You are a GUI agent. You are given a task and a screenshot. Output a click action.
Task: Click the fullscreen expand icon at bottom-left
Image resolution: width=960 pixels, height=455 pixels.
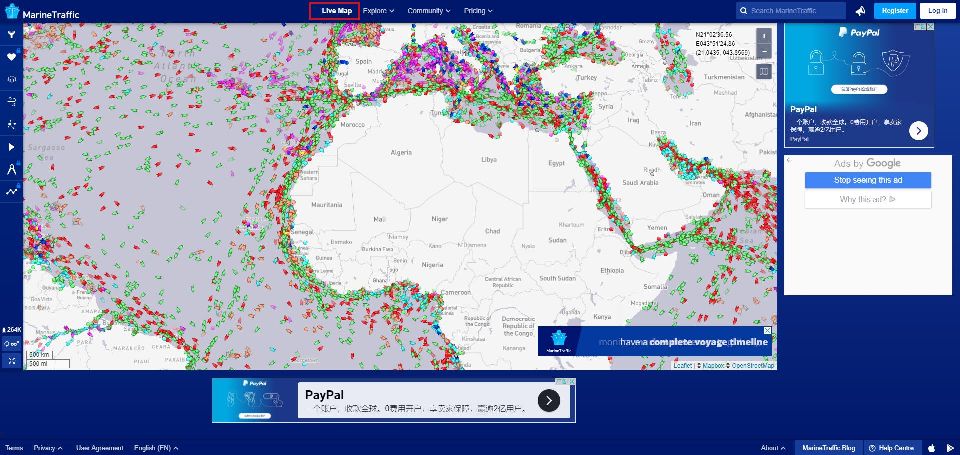[11, 360]
